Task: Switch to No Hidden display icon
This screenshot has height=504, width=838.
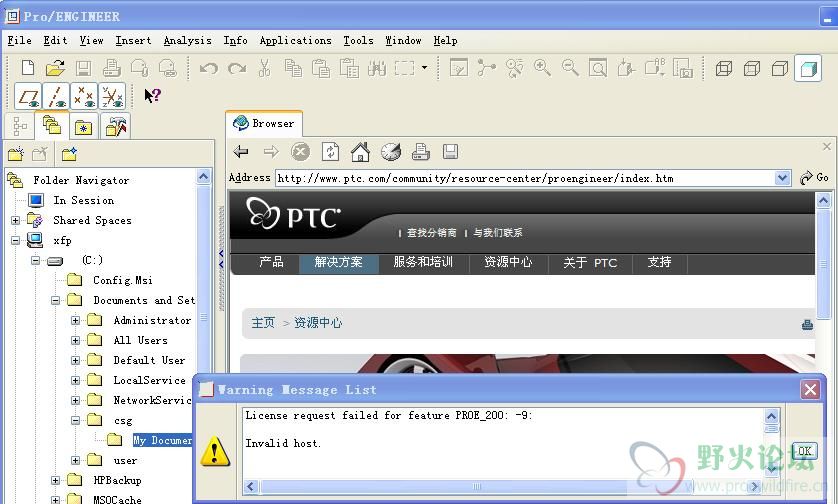Action: click(780, 68)
